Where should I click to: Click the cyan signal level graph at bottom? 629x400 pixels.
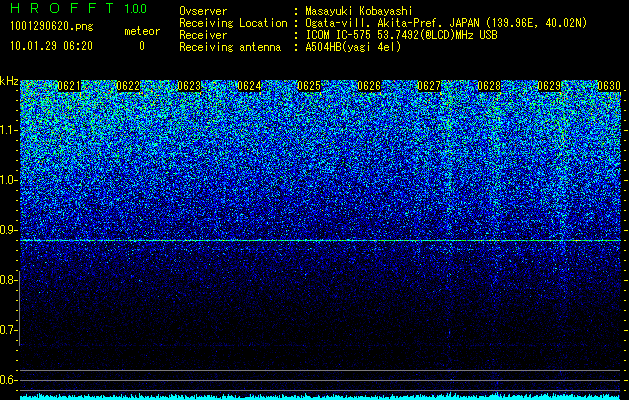pyautogui.click(x=321, y=396)
